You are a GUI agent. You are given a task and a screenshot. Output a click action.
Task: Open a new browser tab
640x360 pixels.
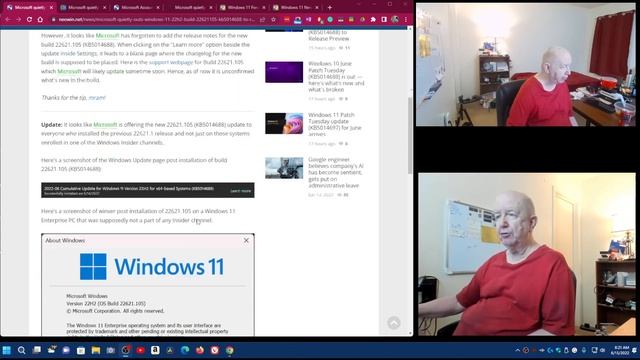click(330, 7)
